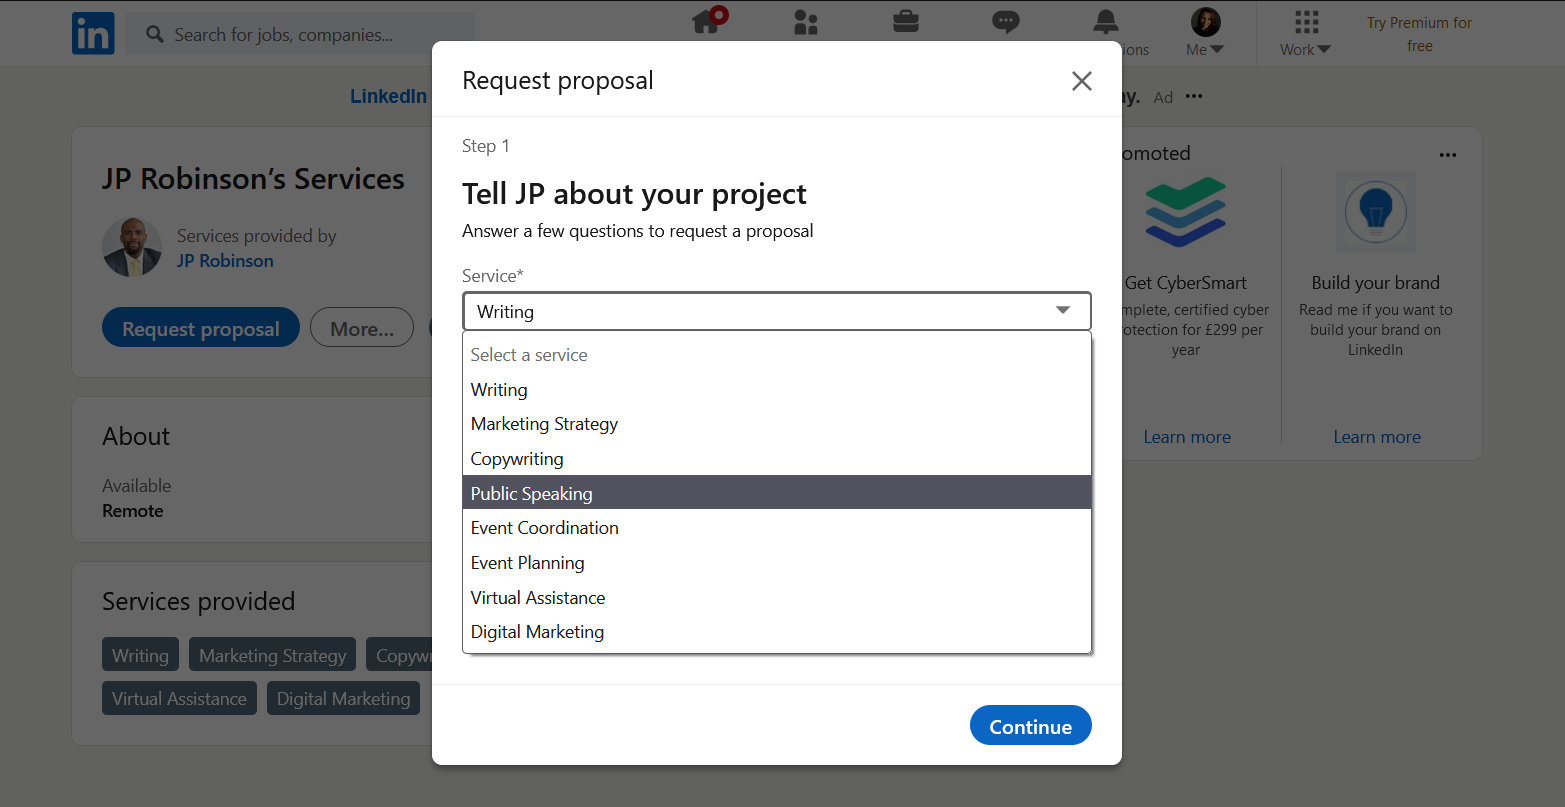Collapse the Service dropdown arrow

[1063, 311]
